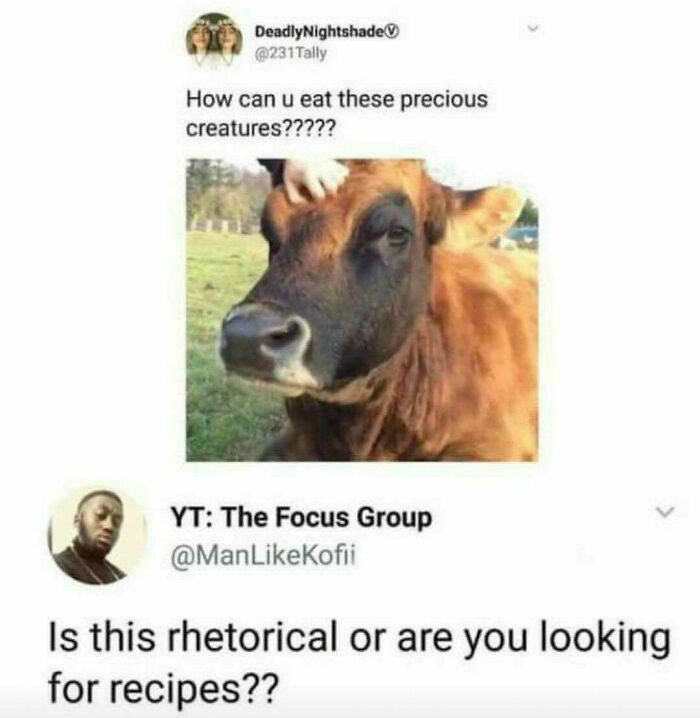Visit the @ManLikeKofii handle
The image size is (700, 718).
coord(263,556)
